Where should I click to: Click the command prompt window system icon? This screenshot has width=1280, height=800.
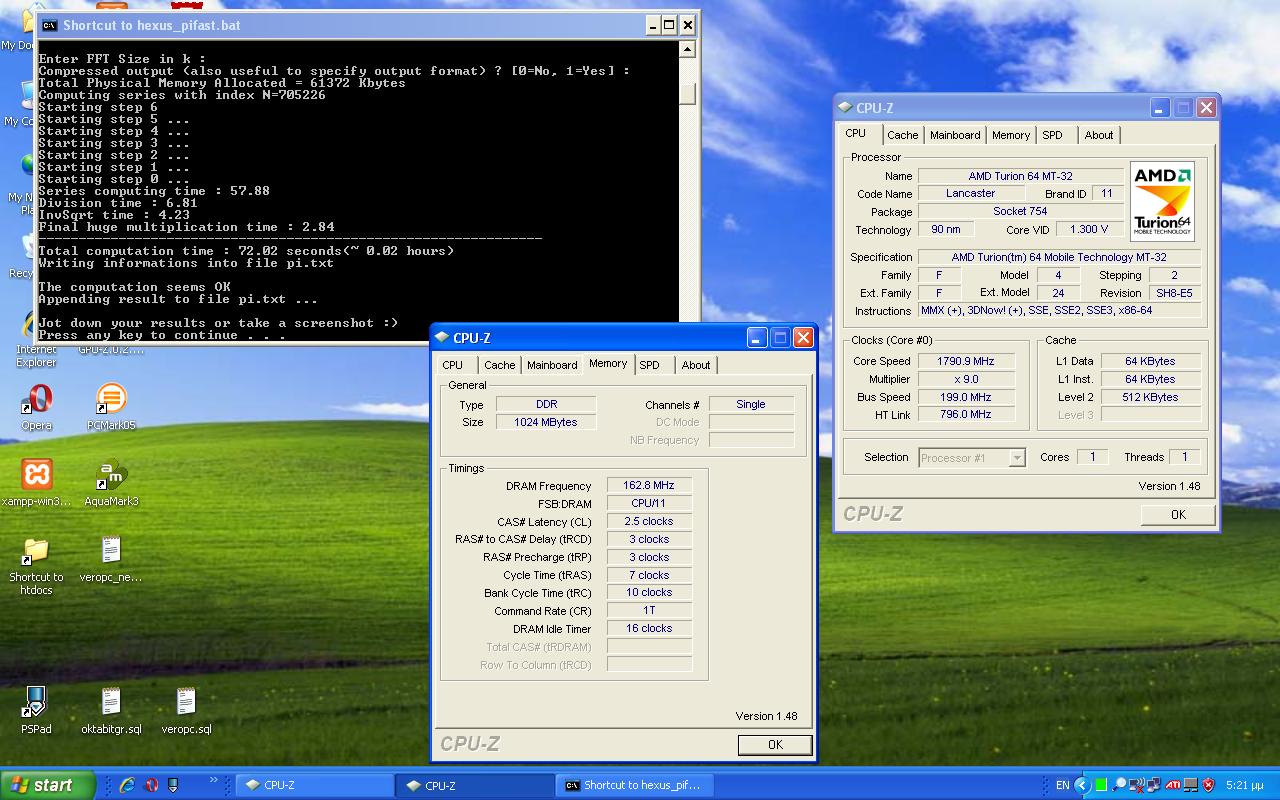(50, 25)
